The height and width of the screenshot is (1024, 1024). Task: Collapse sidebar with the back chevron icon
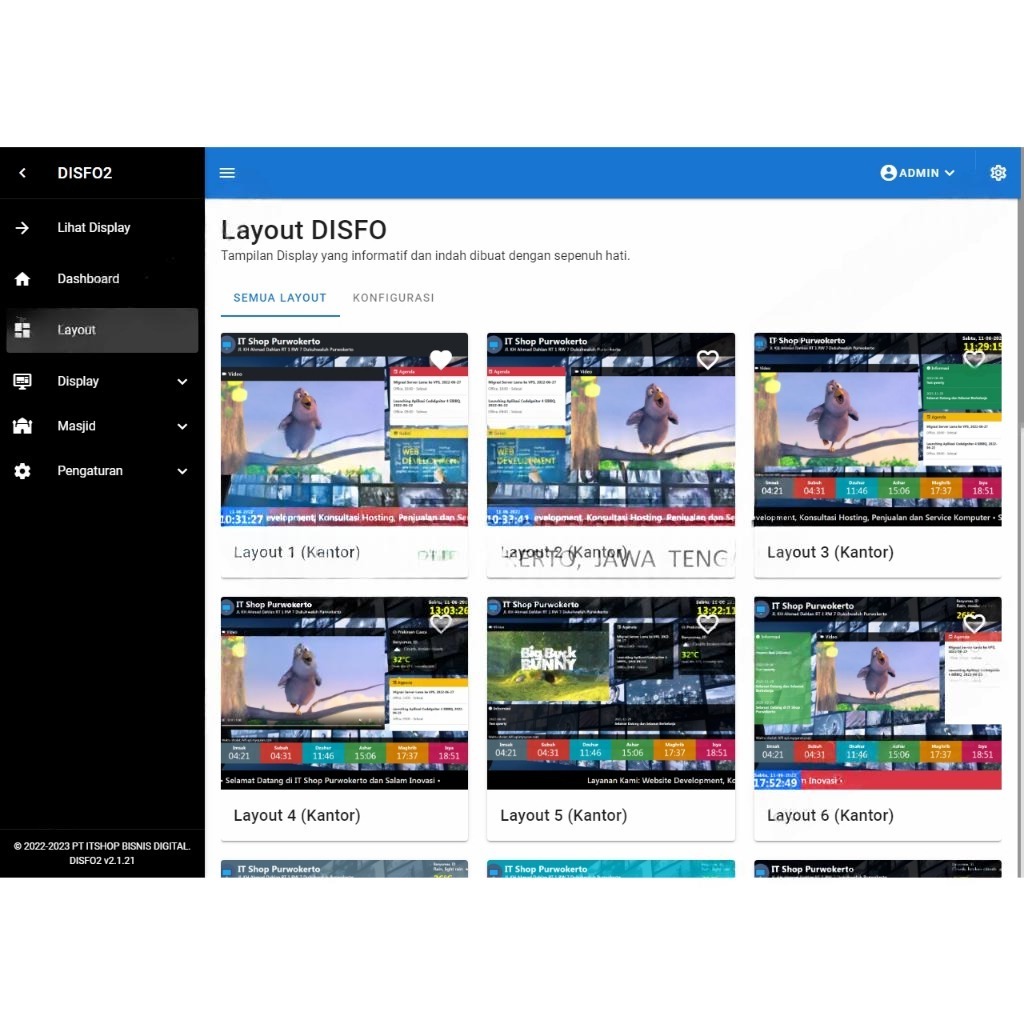coord(23,173)
